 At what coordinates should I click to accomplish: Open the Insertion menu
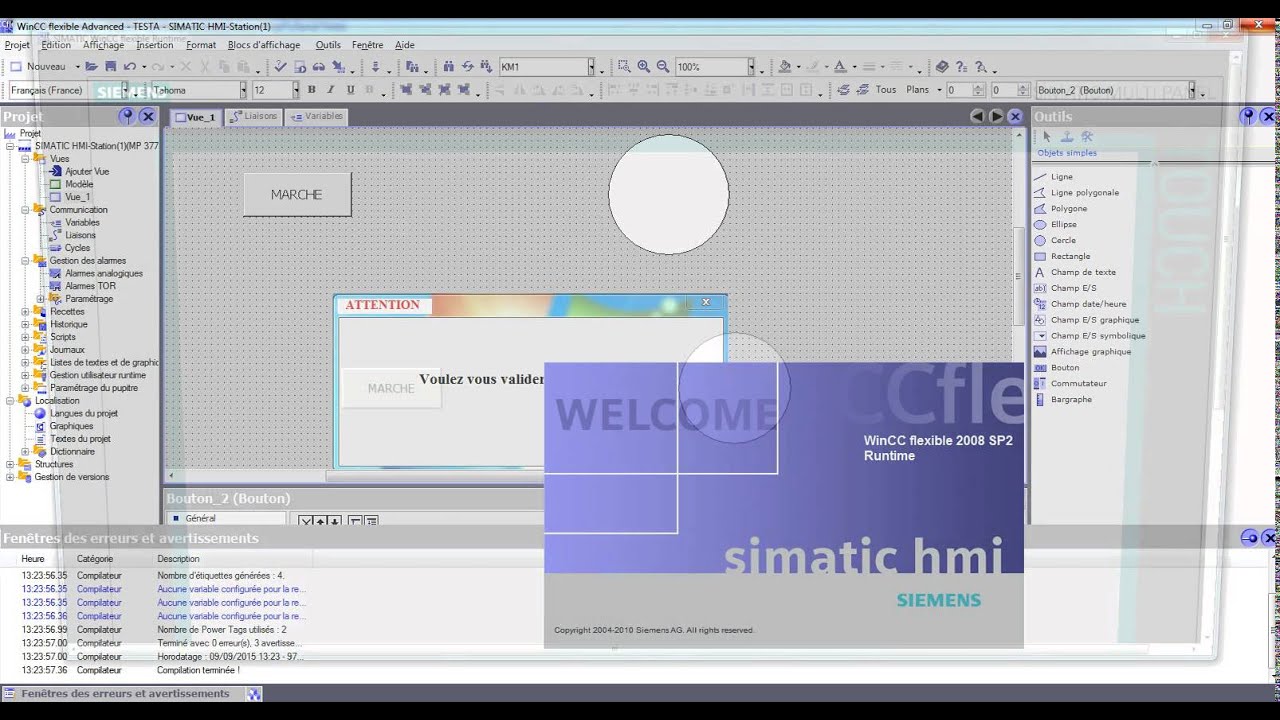click(155, 45)
